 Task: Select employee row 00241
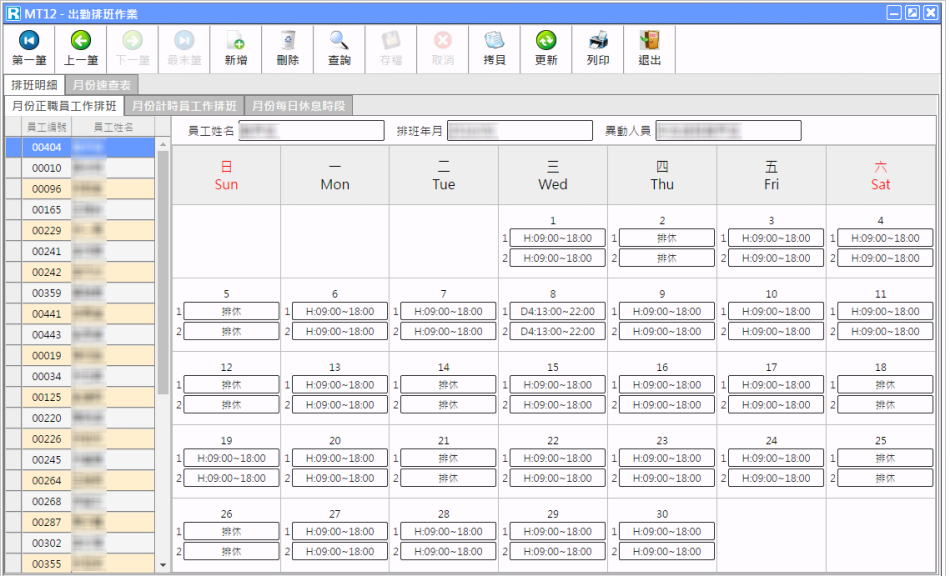click(x=80, y=251)
